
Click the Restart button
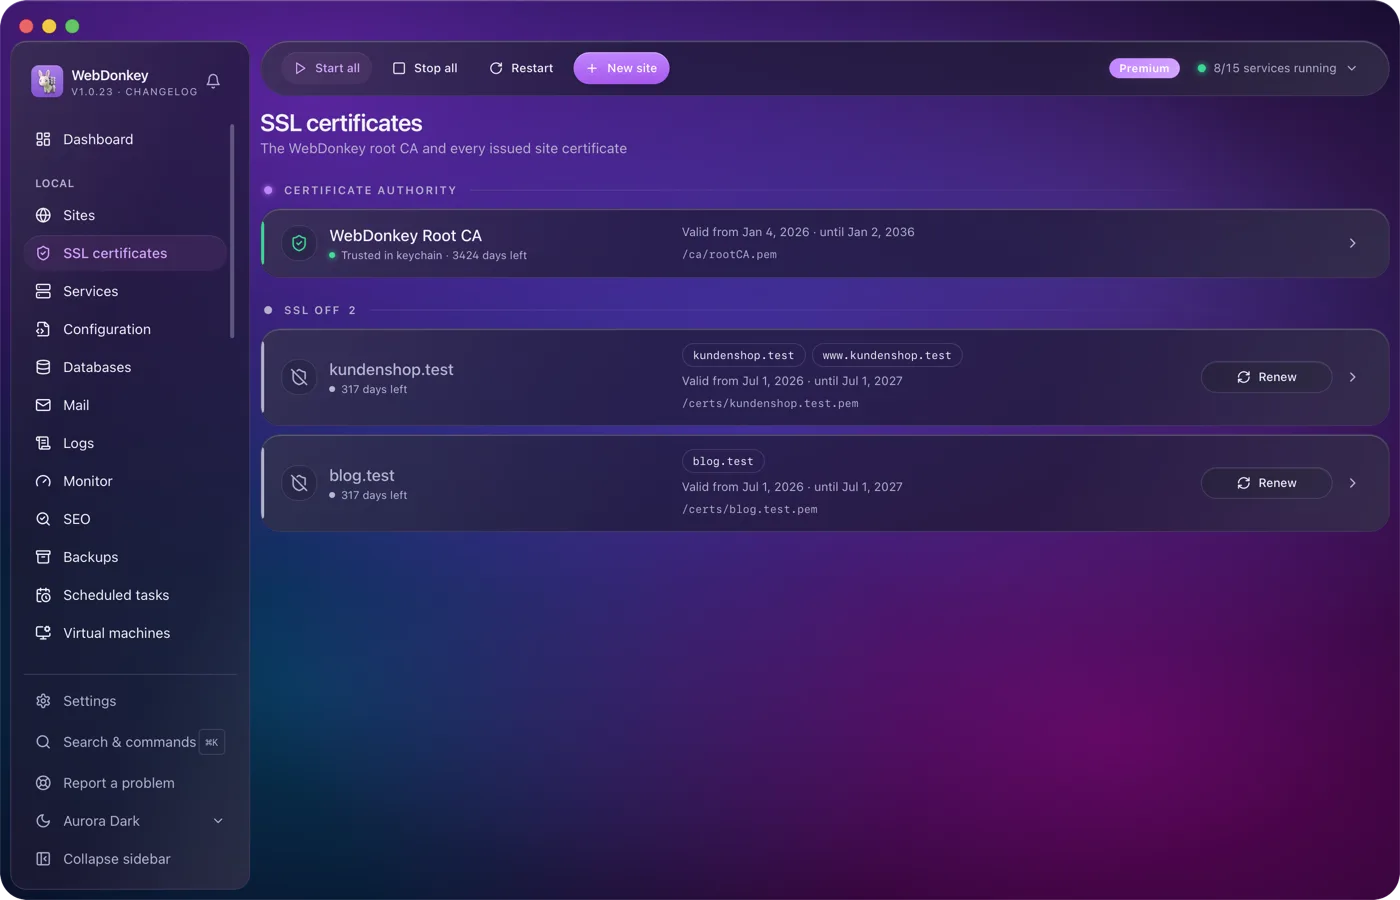pyautogui.click(x=521, y=68)
